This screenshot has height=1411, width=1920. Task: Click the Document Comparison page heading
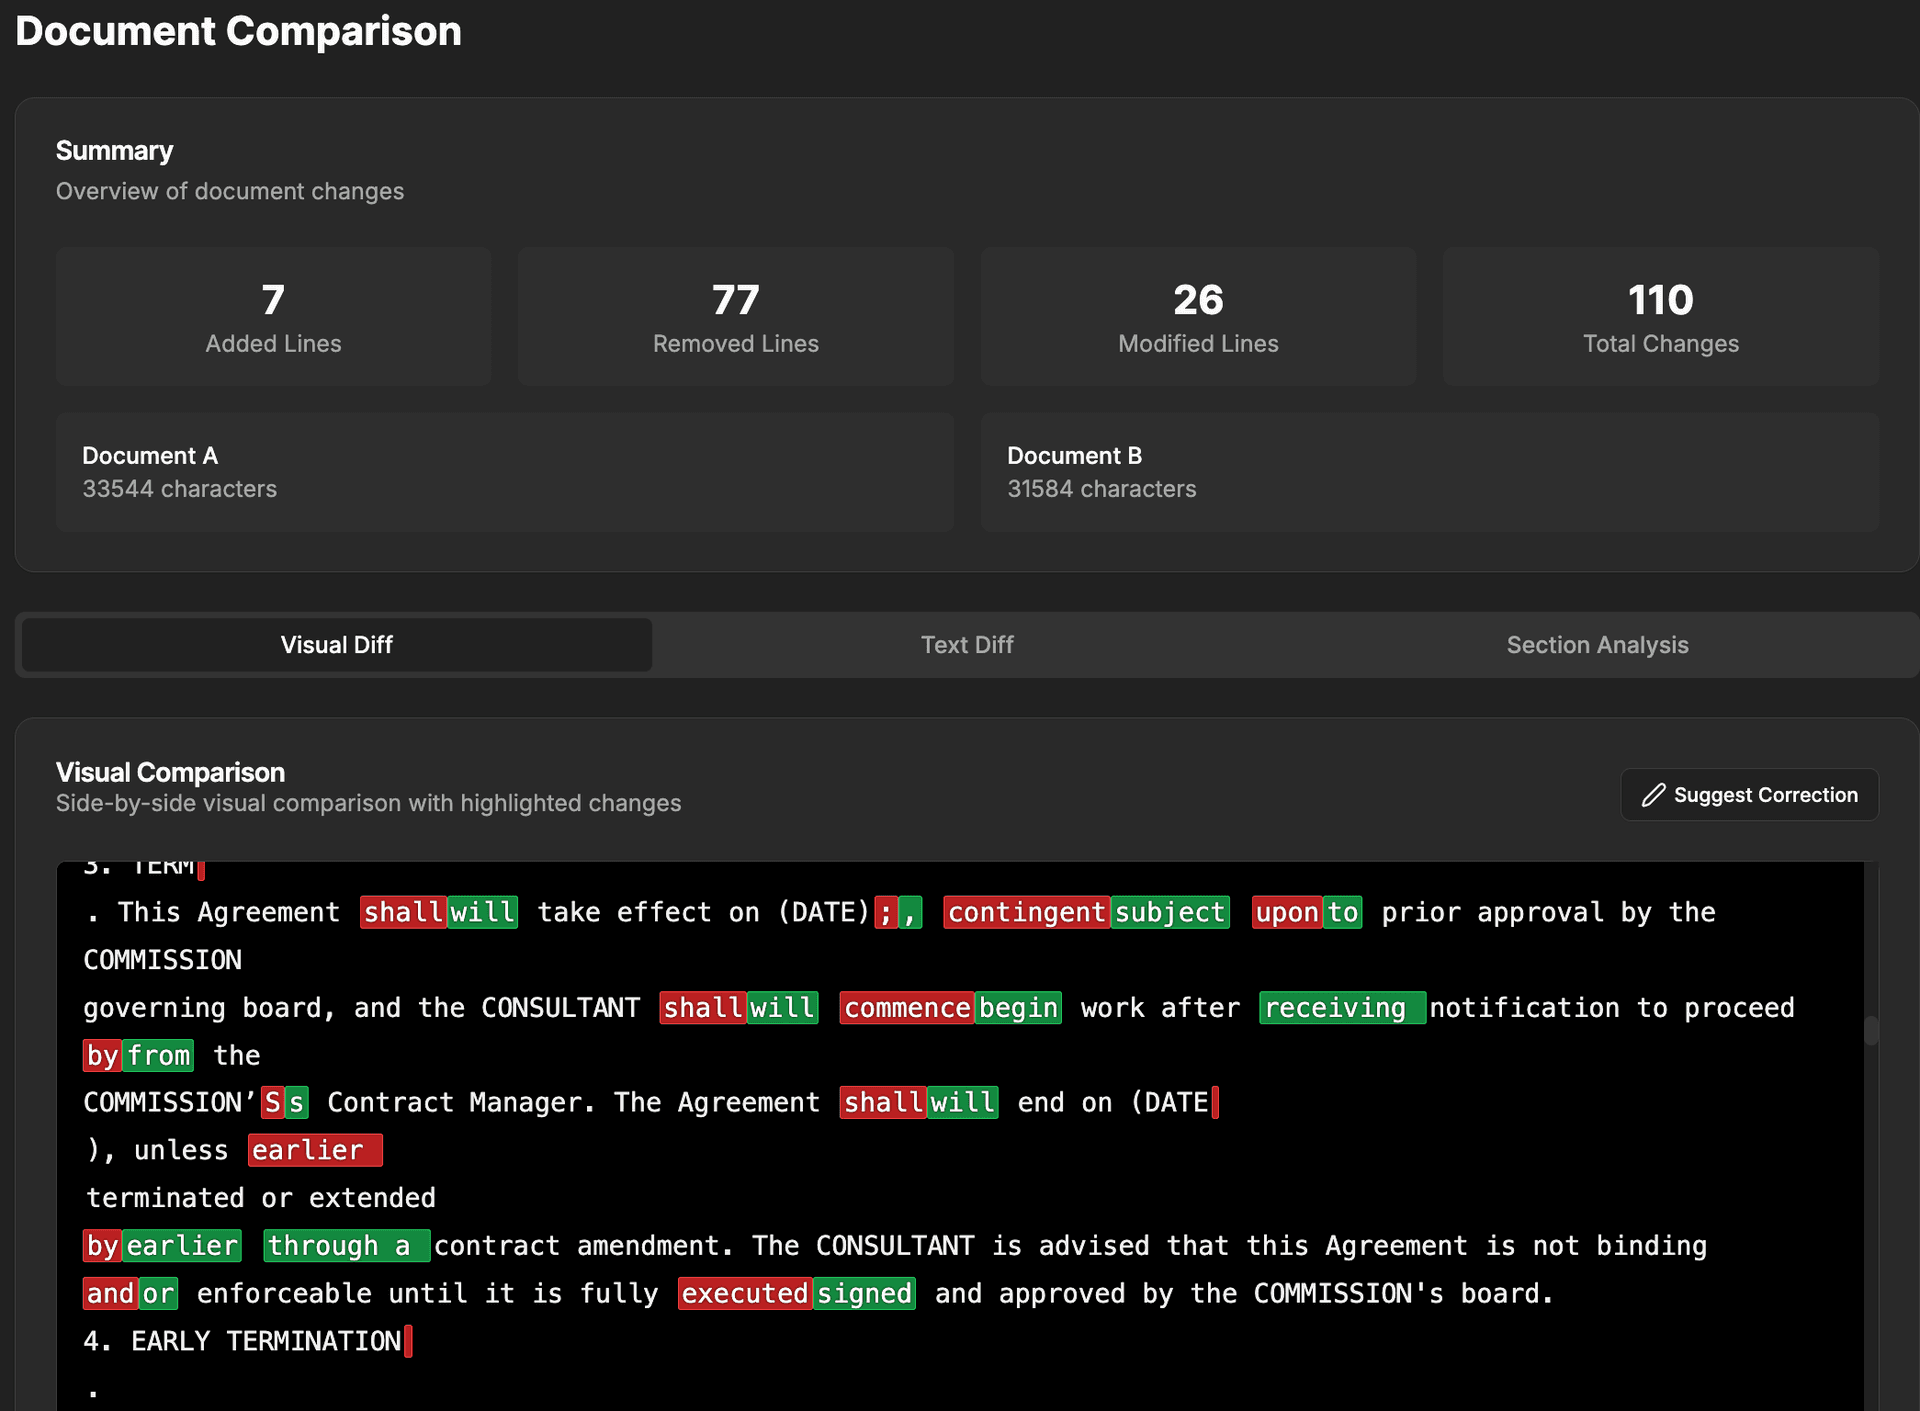pos(238,31)
